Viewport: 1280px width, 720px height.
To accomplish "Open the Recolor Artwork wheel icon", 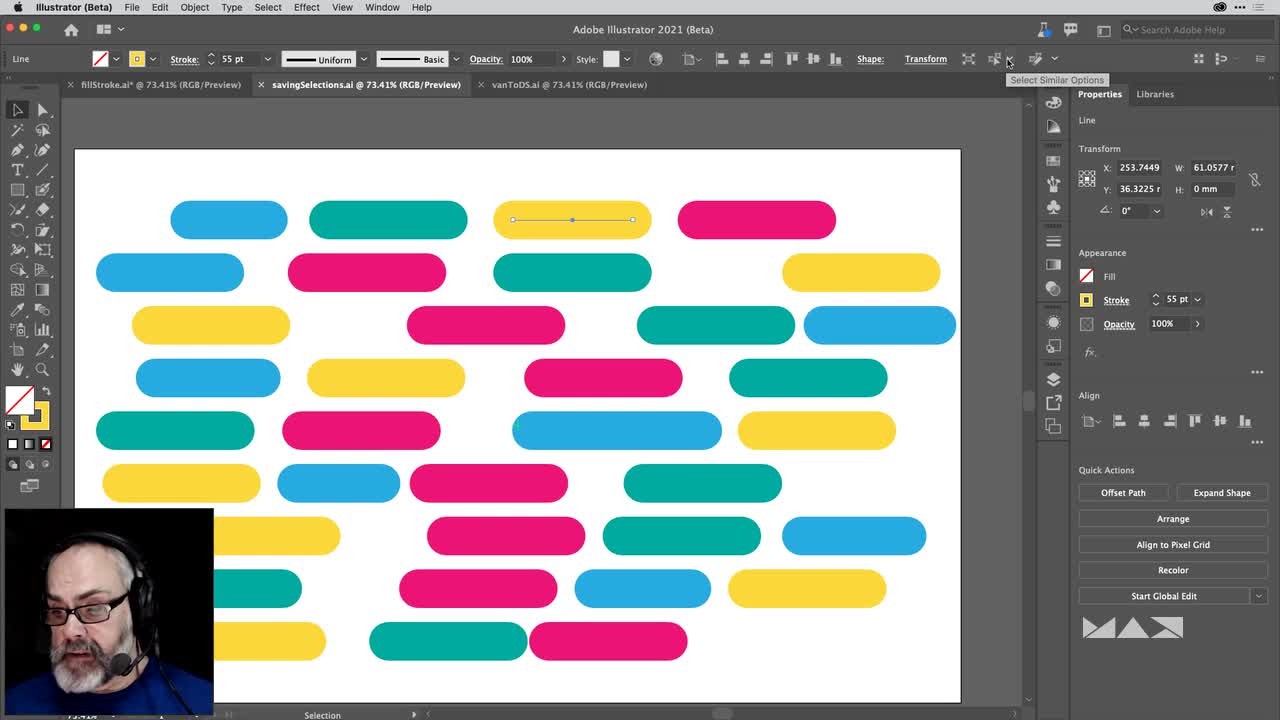I will 656,59.
